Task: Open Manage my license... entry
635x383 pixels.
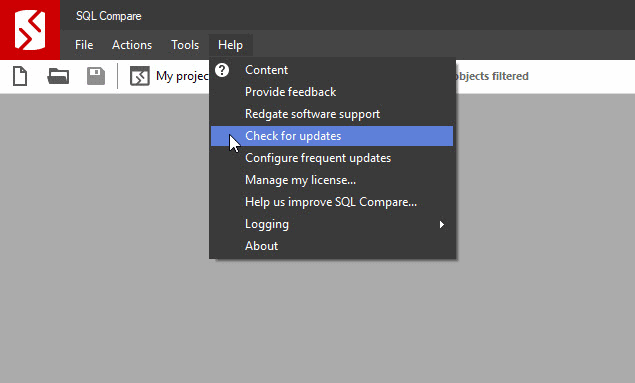Action: [x=332, y=180]
